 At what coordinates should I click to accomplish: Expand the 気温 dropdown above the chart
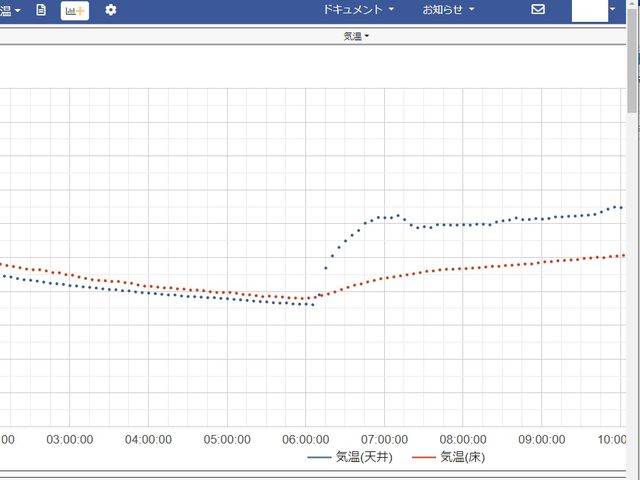click(356, 36)
